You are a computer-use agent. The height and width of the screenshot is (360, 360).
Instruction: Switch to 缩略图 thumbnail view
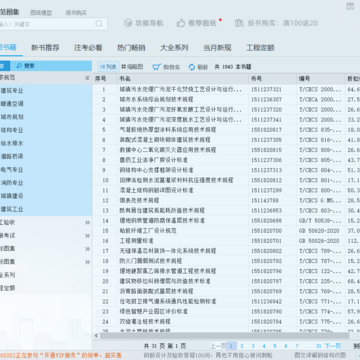point(132,67)
